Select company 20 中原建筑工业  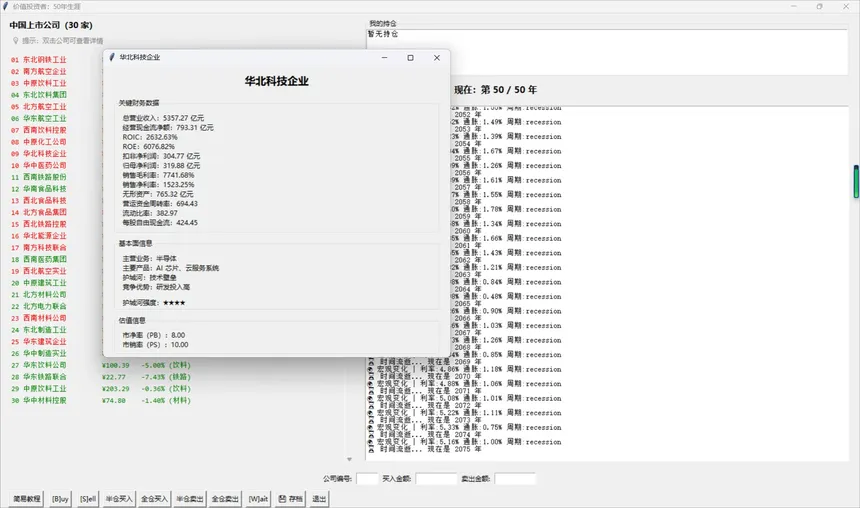point(39,283)
